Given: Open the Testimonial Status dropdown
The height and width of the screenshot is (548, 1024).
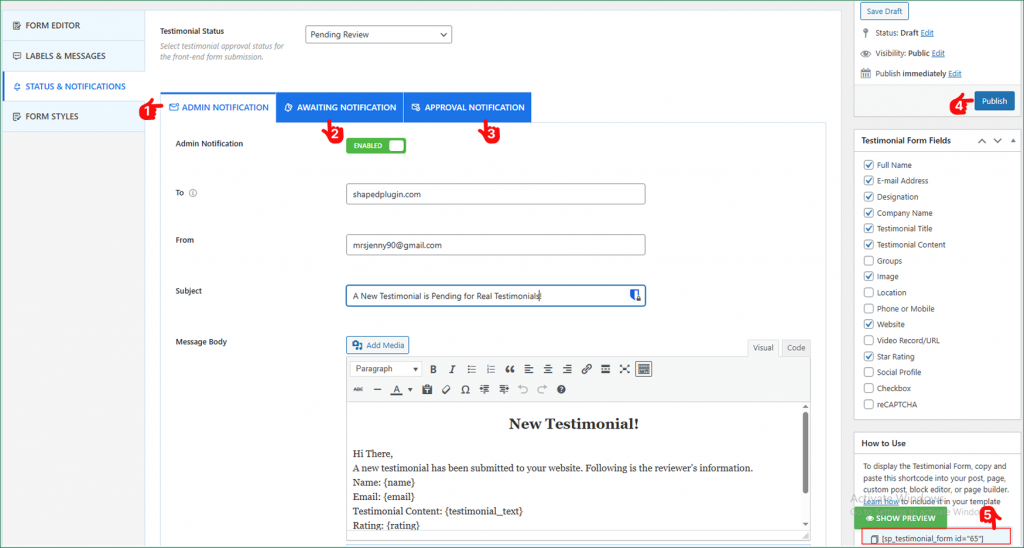Looking at the screenshot, I should (x=378, y=34).
